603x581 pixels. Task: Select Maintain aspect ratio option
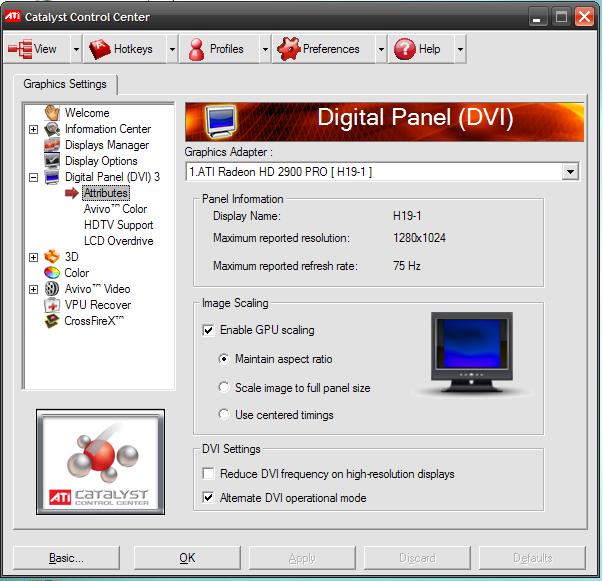pos(224,359)
